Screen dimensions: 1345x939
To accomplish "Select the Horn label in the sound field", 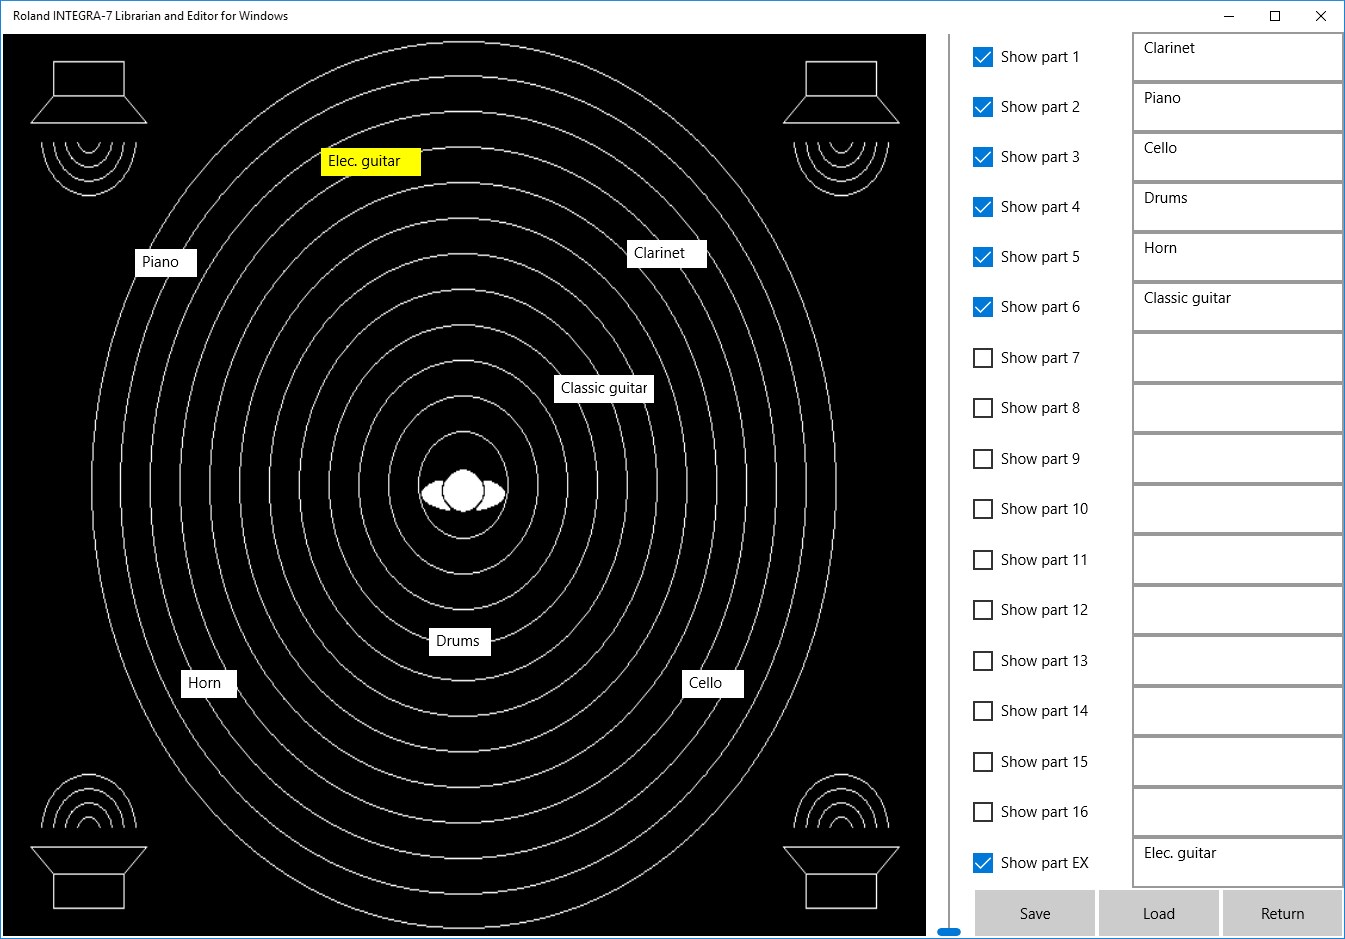I will point(209,684).
